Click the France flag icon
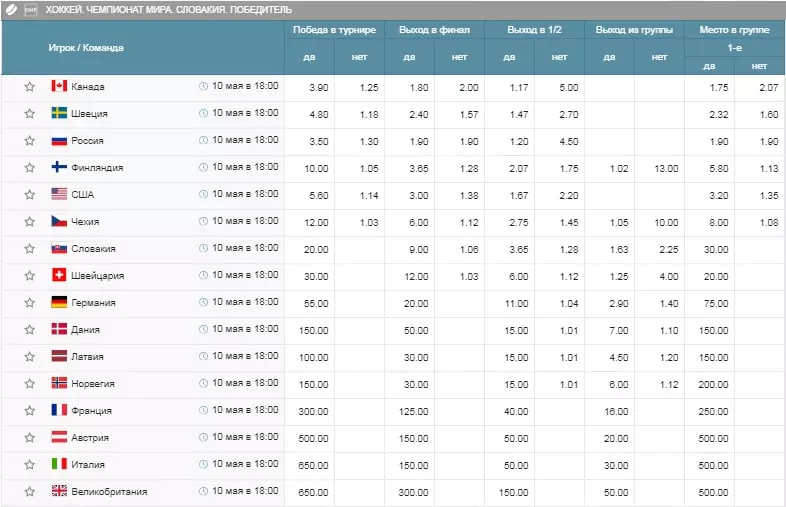786x507 pixels. [x=59, y=410]
